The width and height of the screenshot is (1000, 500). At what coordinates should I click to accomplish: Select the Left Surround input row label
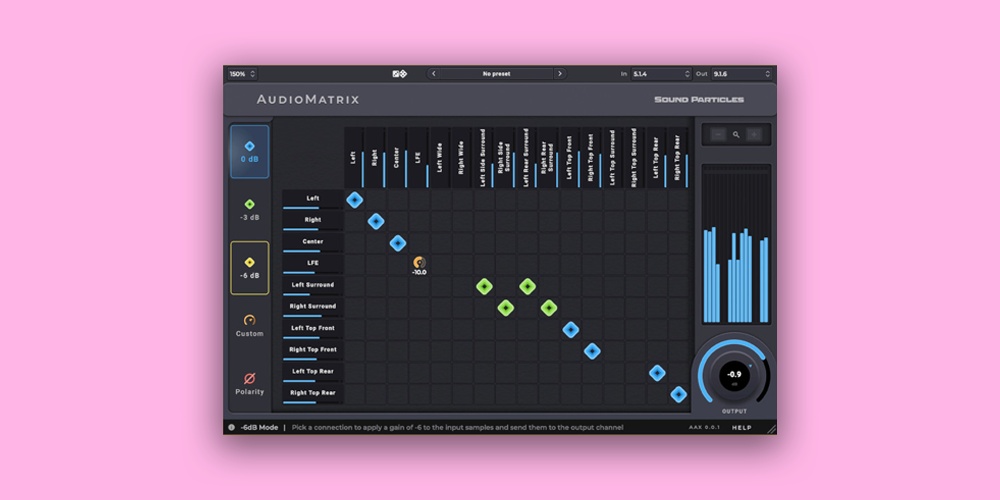click(x=313, y=285)
